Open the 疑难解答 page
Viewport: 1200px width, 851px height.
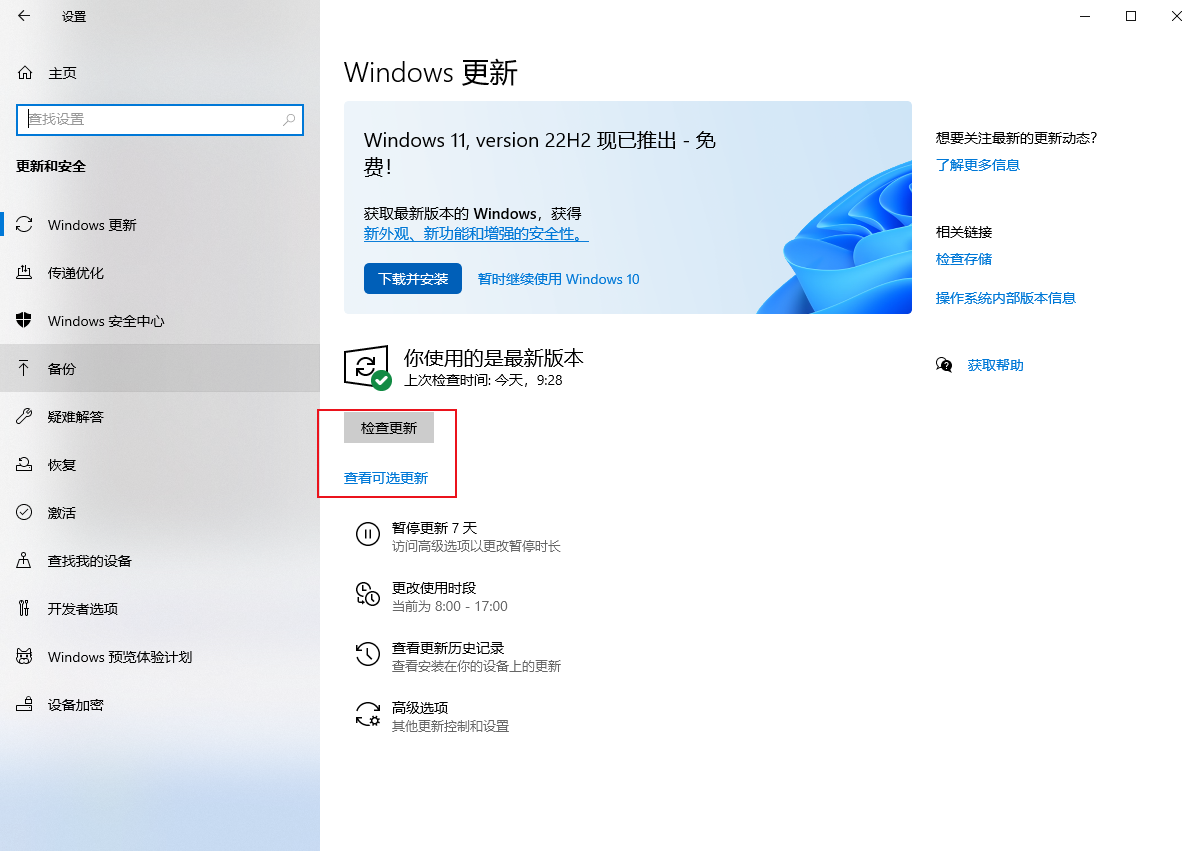pyautogui.click(x=85, y=416)
